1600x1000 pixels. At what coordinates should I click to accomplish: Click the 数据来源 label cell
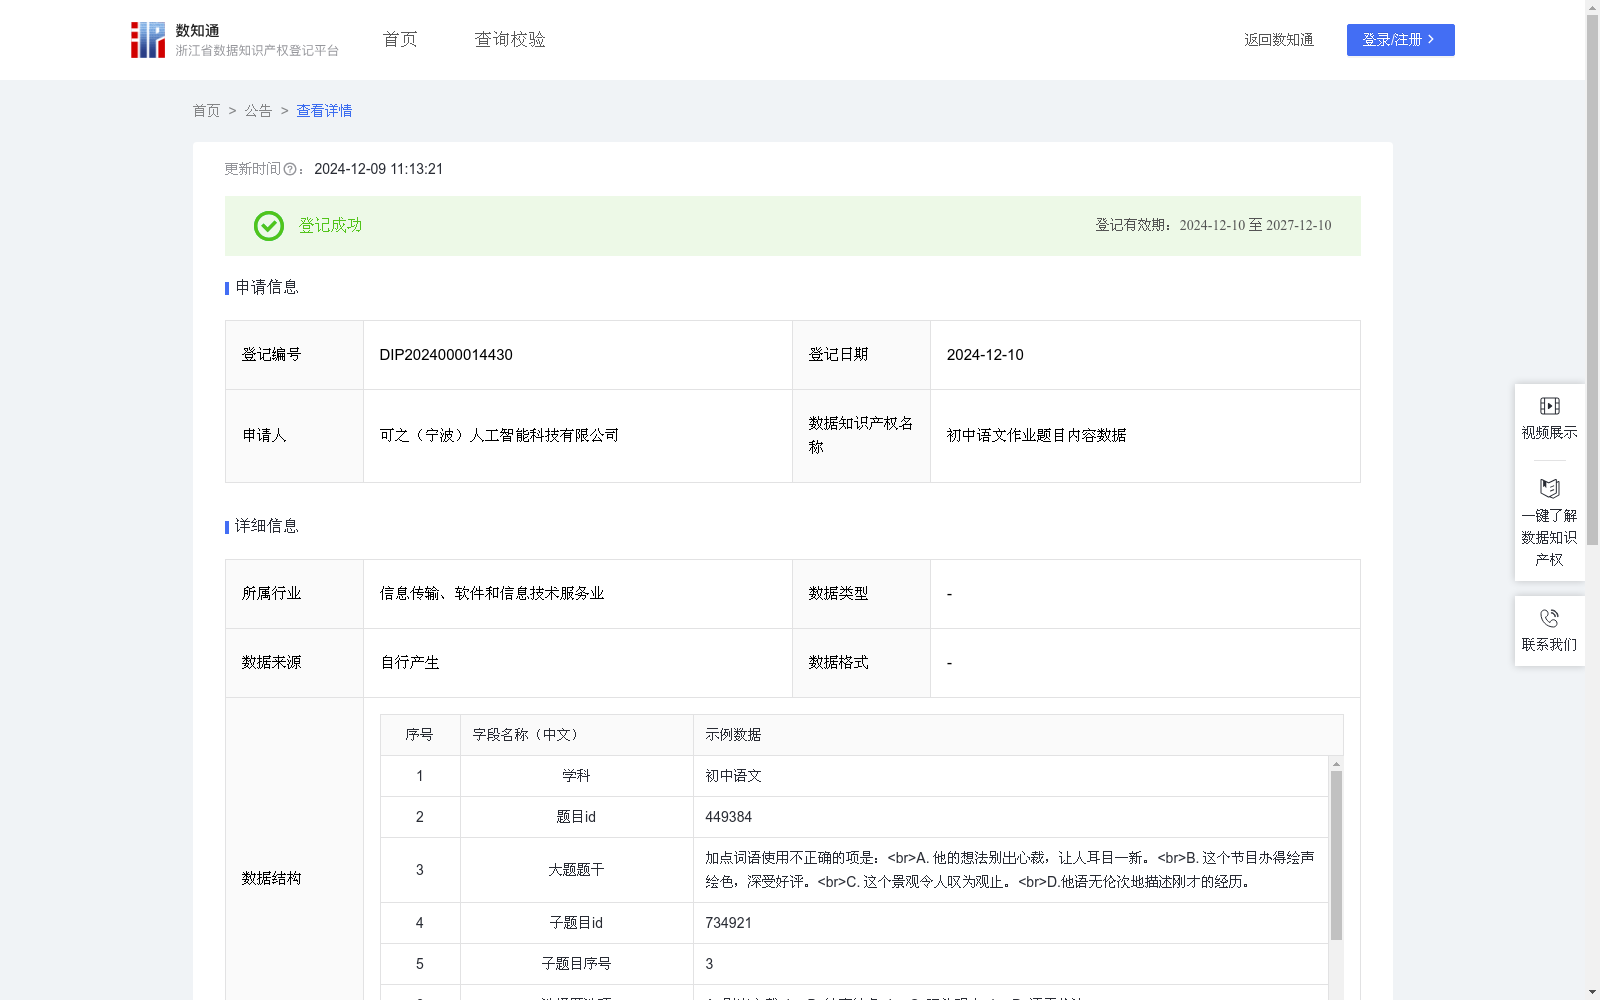(294, 663)
